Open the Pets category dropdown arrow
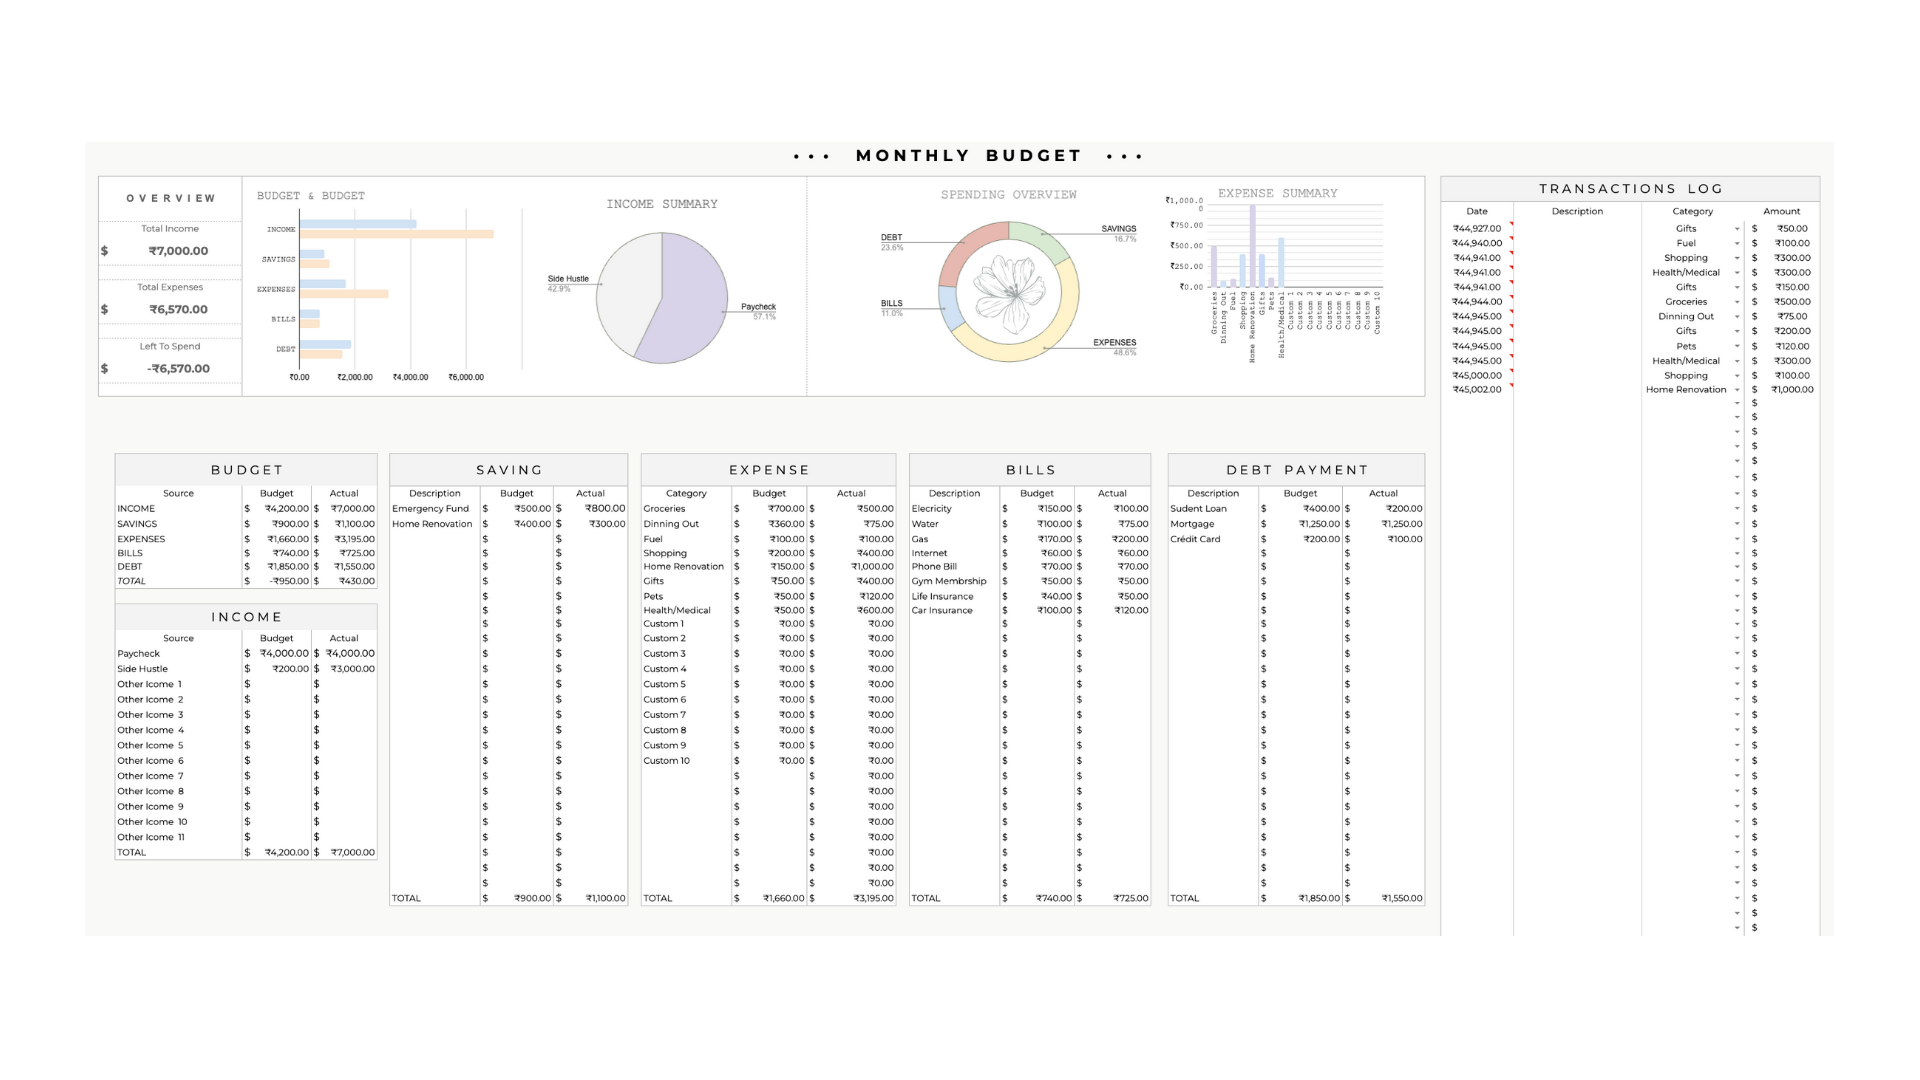 click(x=1737, y=347)
